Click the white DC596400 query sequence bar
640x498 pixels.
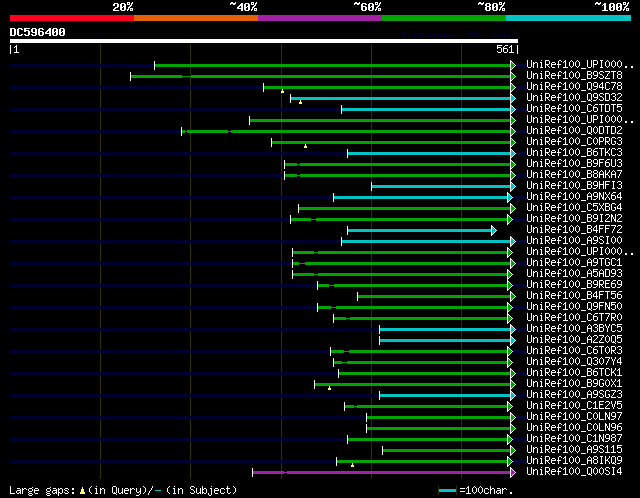coord(264,41)
